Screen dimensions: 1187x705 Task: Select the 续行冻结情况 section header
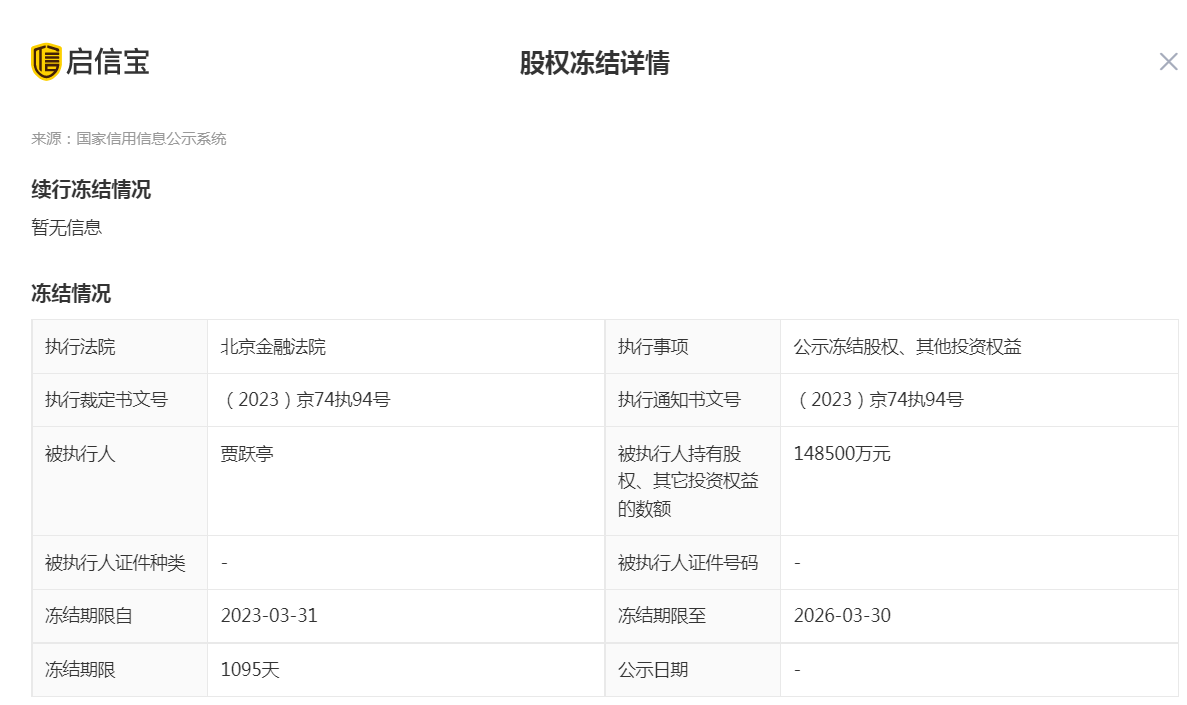(x=89, y=190)
